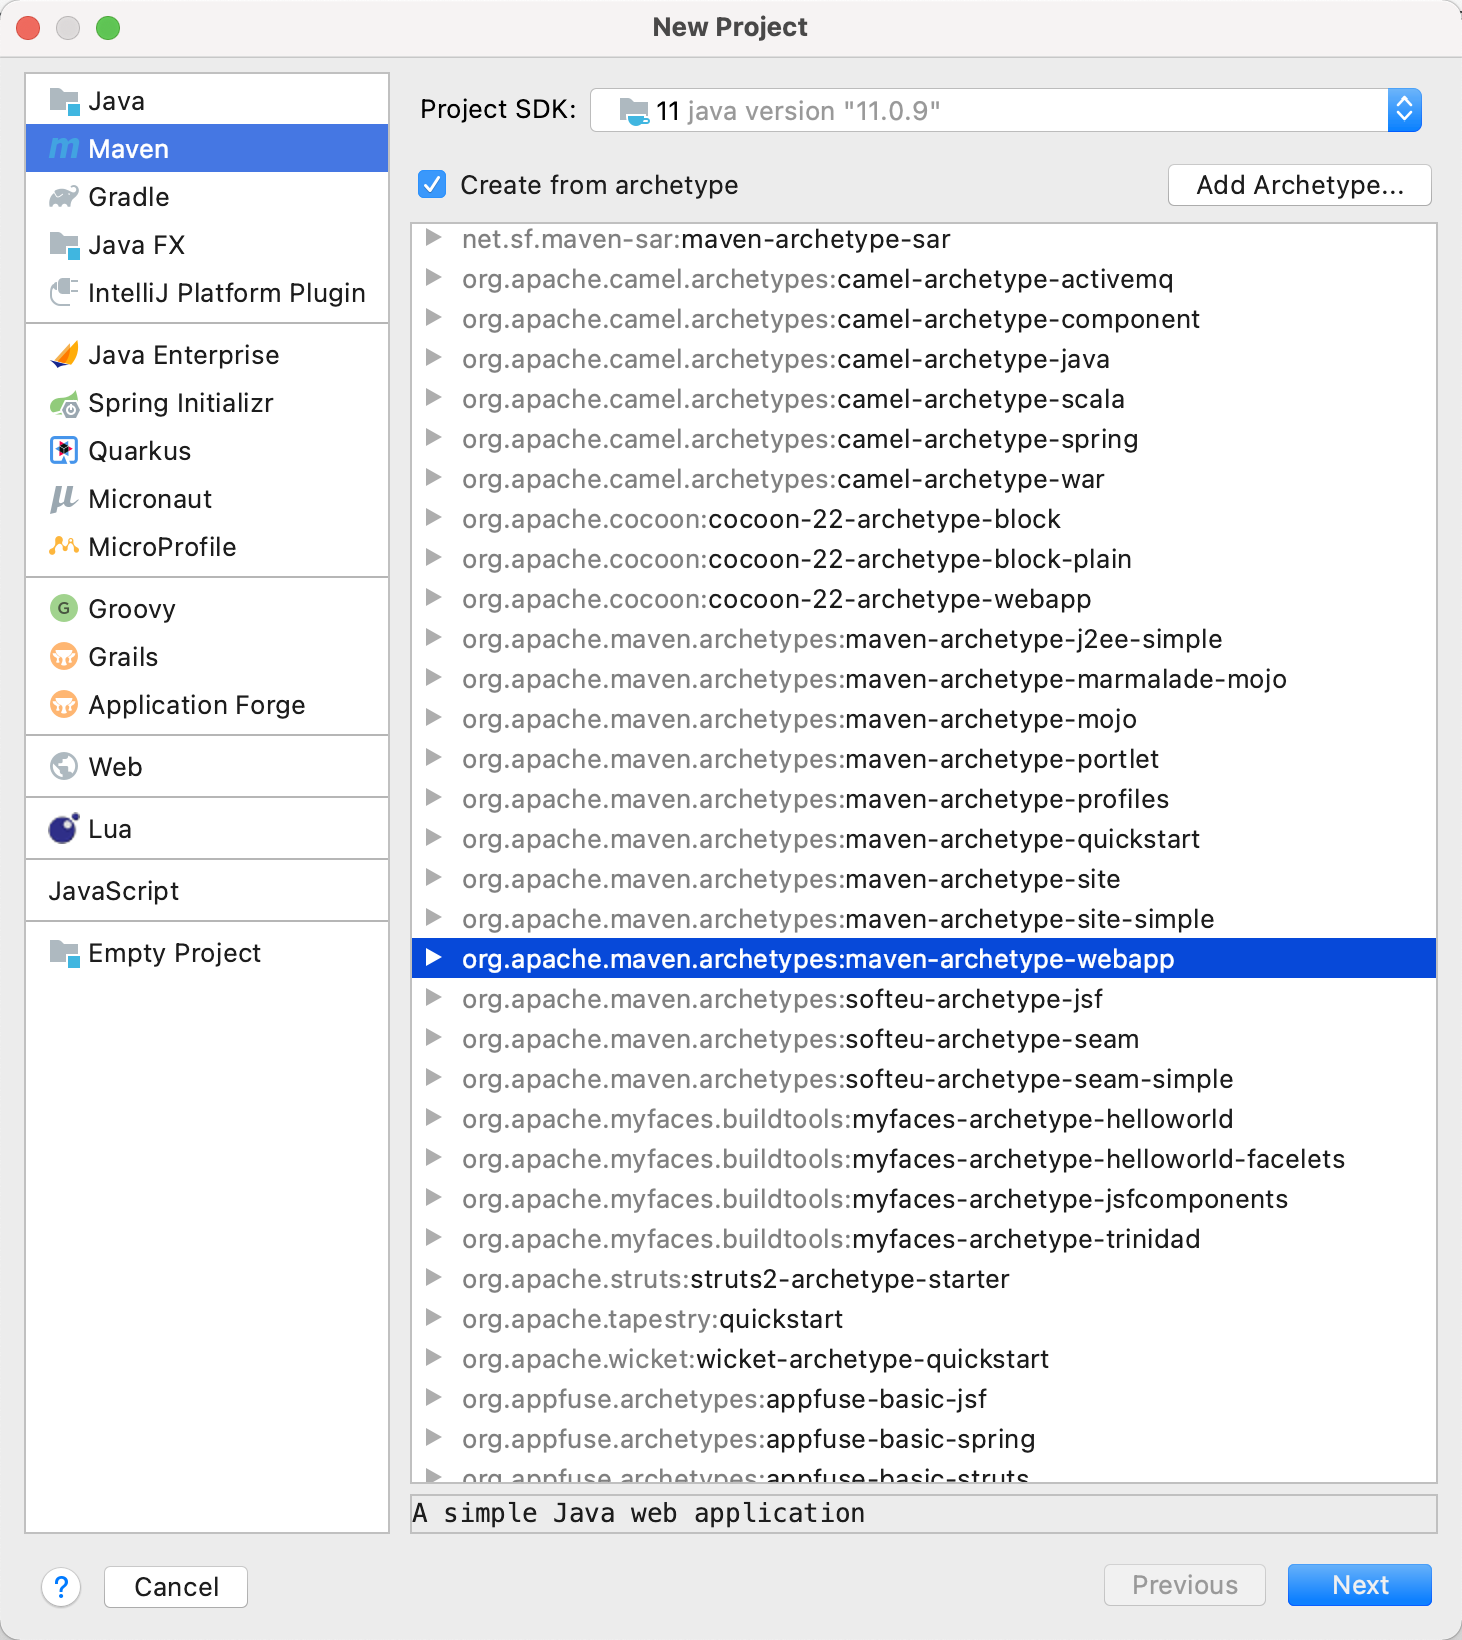
Task: Toggle the Create from archetype checkbox
Action: 432,184
